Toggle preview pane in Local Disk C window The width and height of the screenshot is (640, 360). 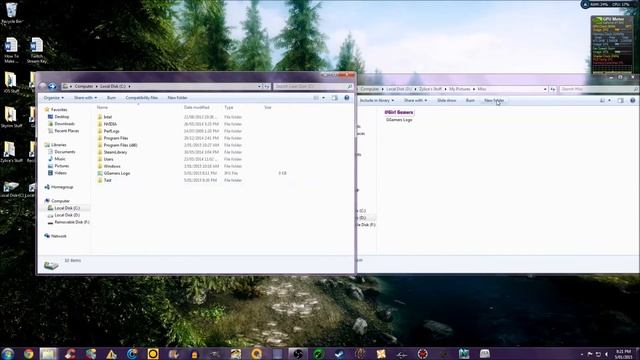pyautogui.click(x=335, y=98)
